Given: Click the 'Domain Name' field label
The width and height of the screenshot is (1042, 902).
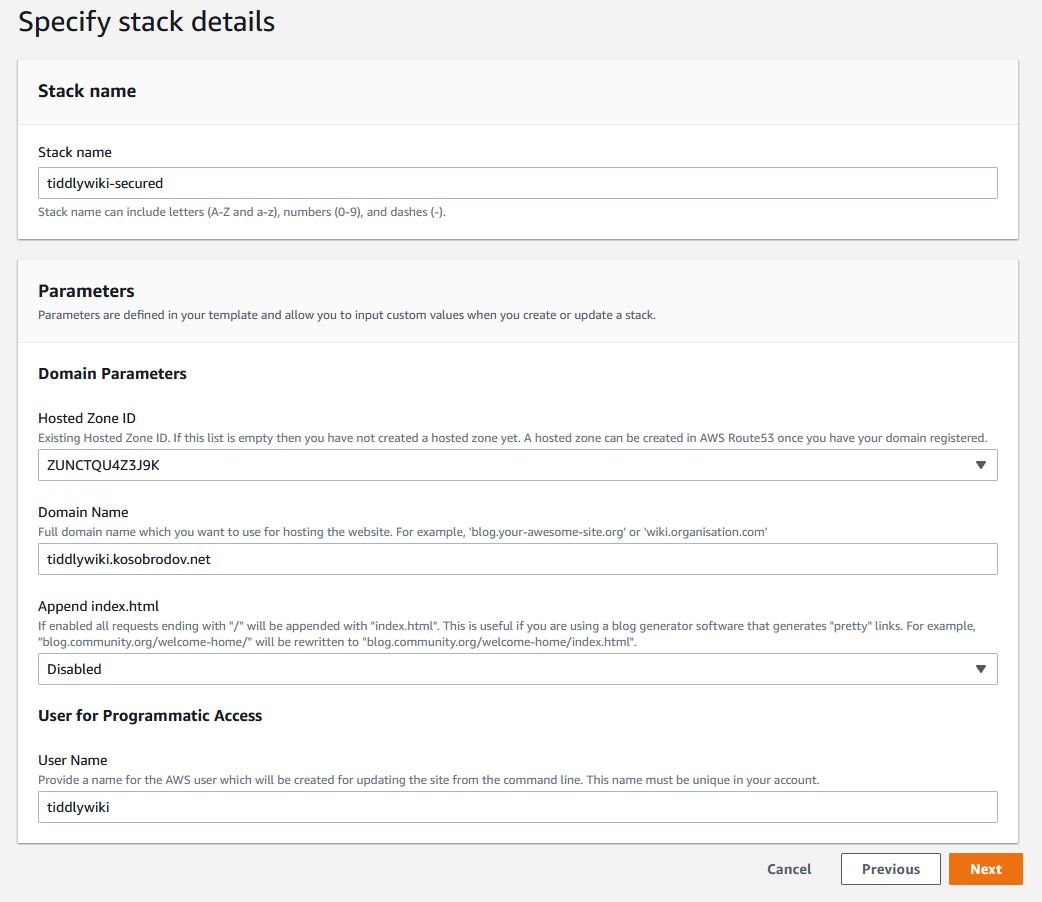Looking at the screenshot, I should click(83, 512).
